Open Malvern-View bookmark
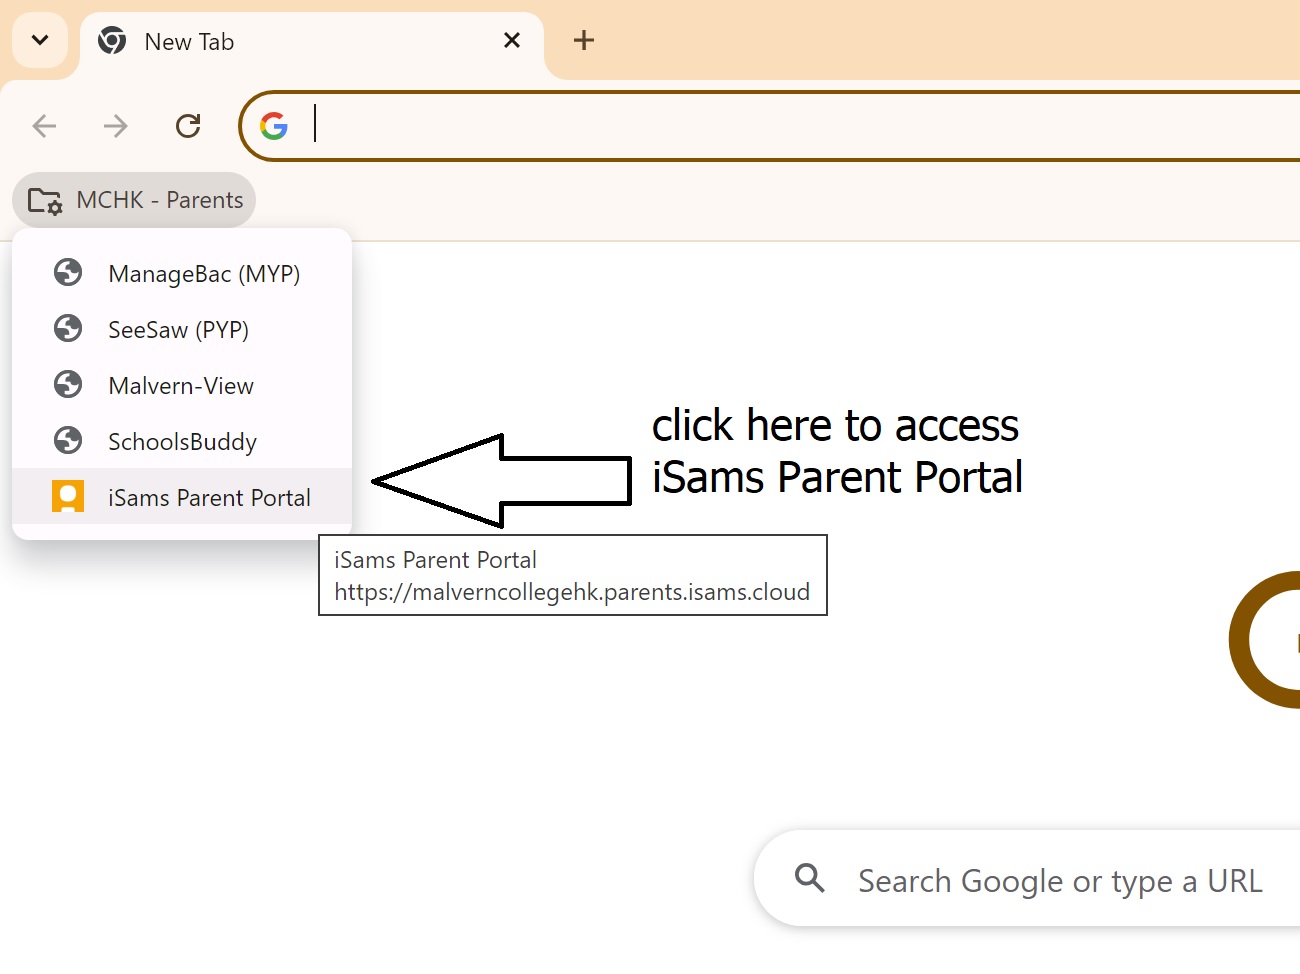 tap(182, 385)
